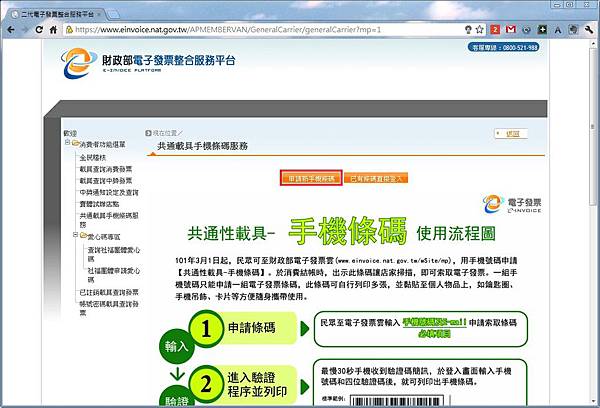This screenshot has height=408, width=600.
Task: Click the page scrollbar down arrow
Action: 593,401
